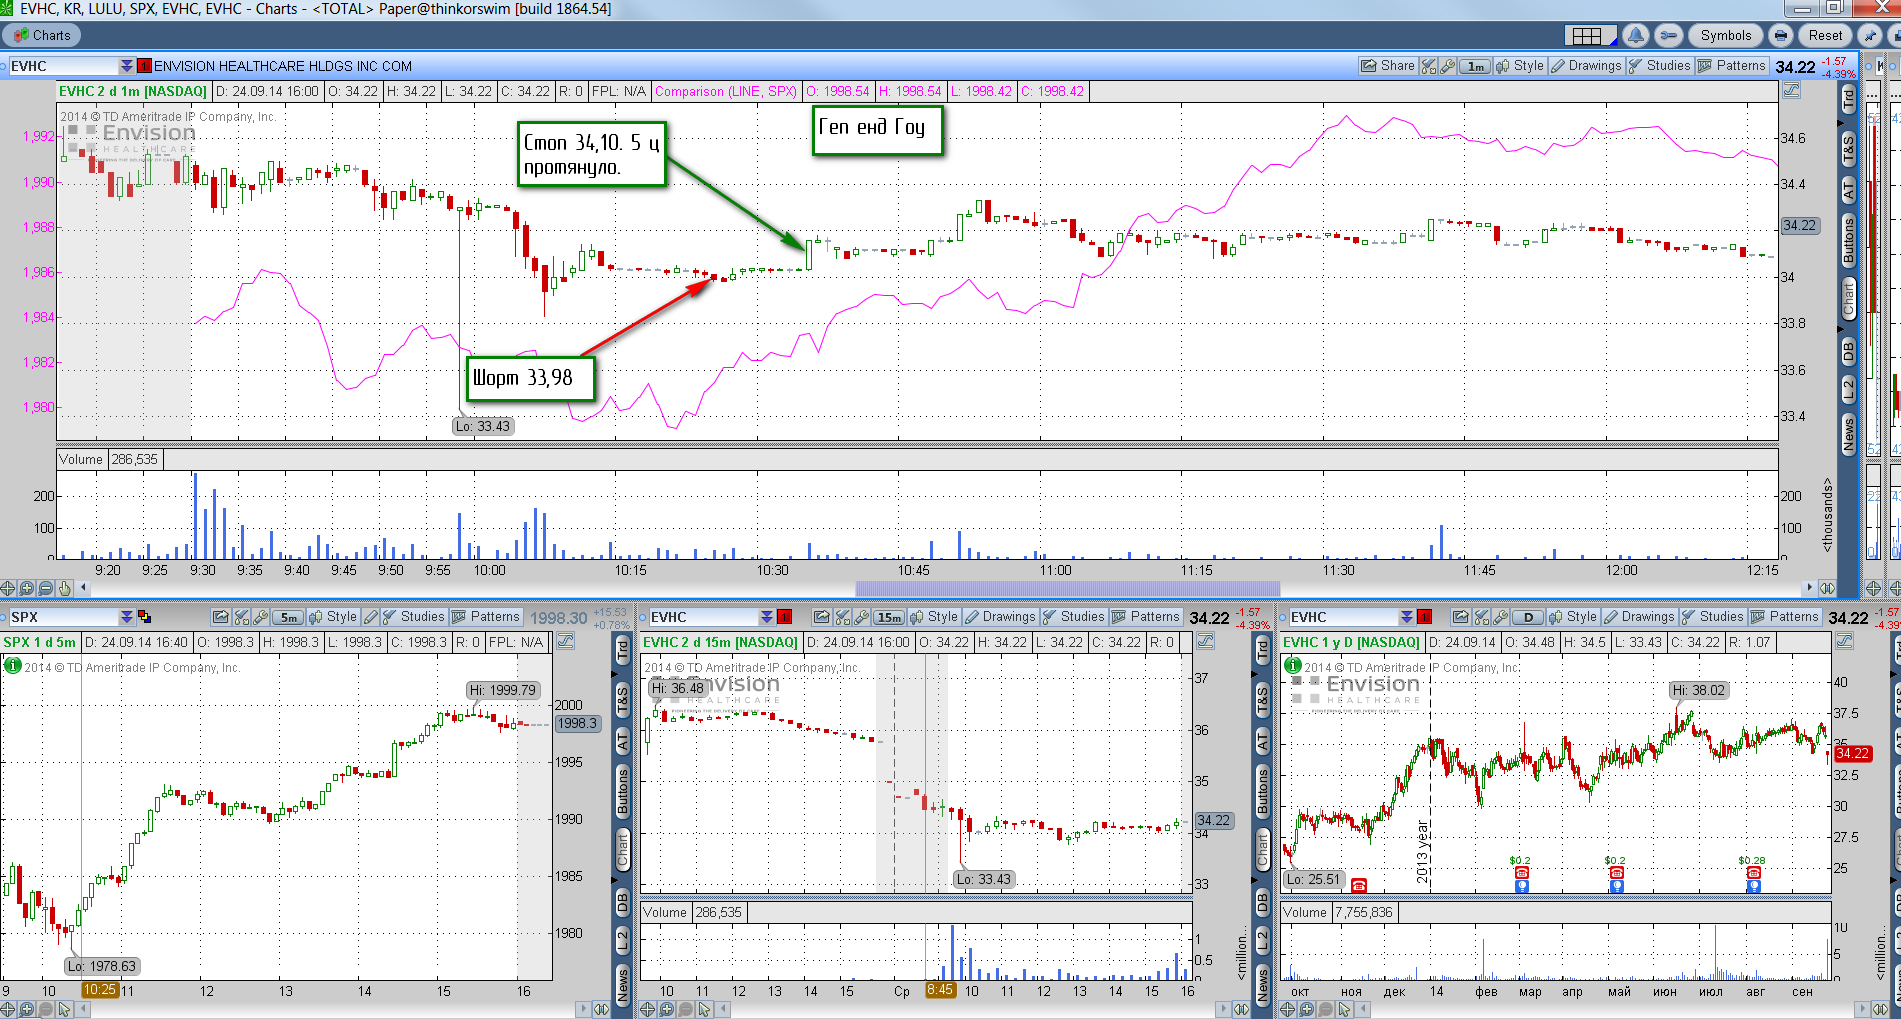This screenshot has width=1901, height=1019.
Task: Toggle log scale icon on main chart
Action: pyautogui.click(x=1791, y=90)
